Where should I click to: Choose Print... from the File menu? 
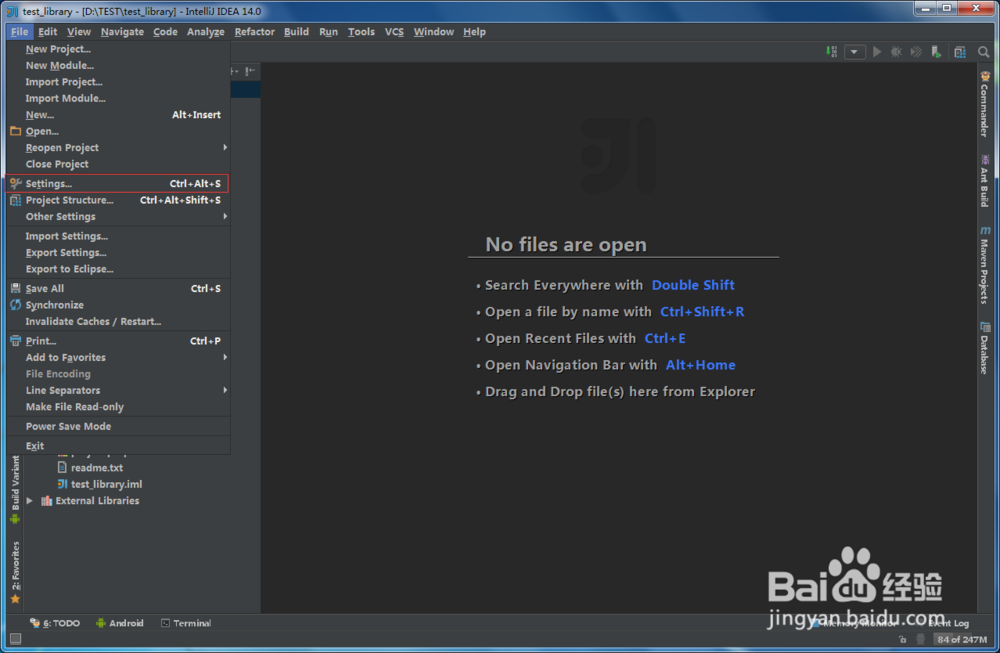point(118,341)
